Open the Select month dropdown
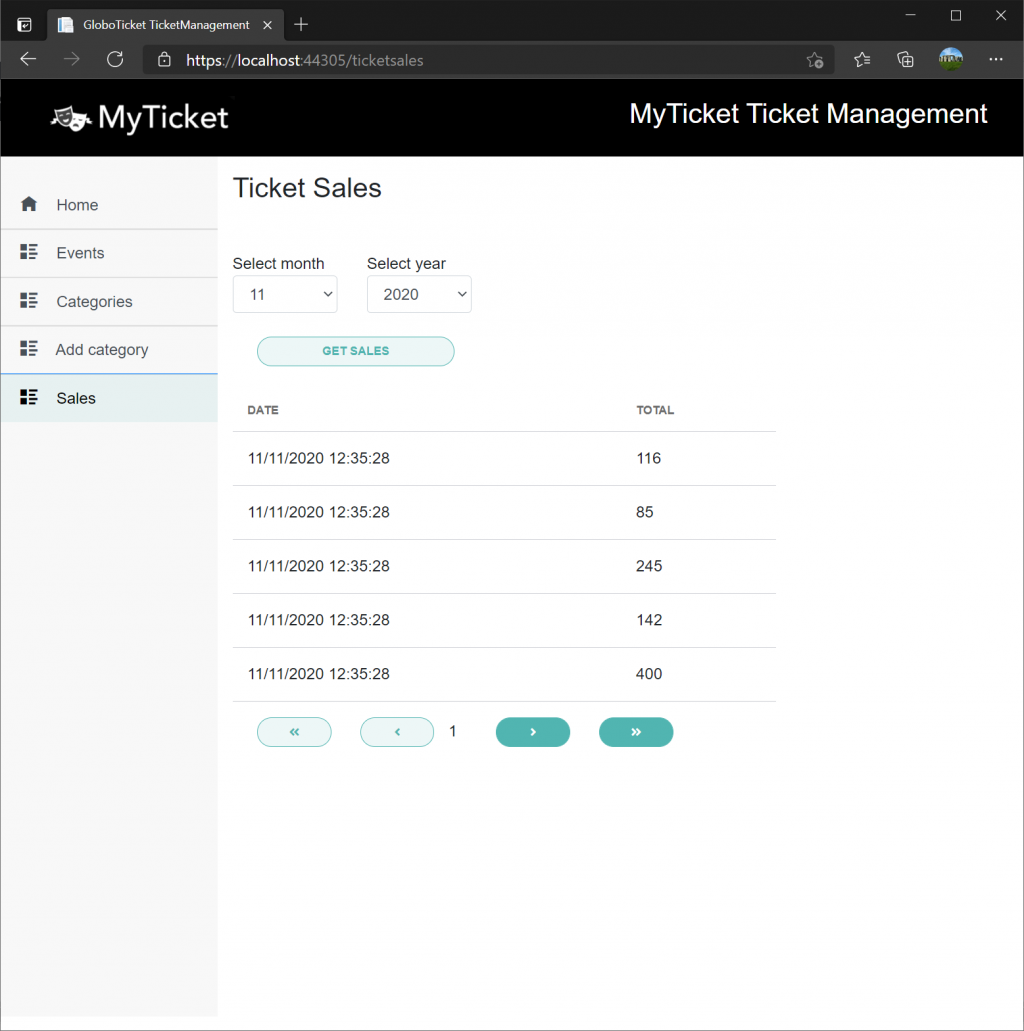Viewport: 1024px width, 1031px height. [285, 294]
